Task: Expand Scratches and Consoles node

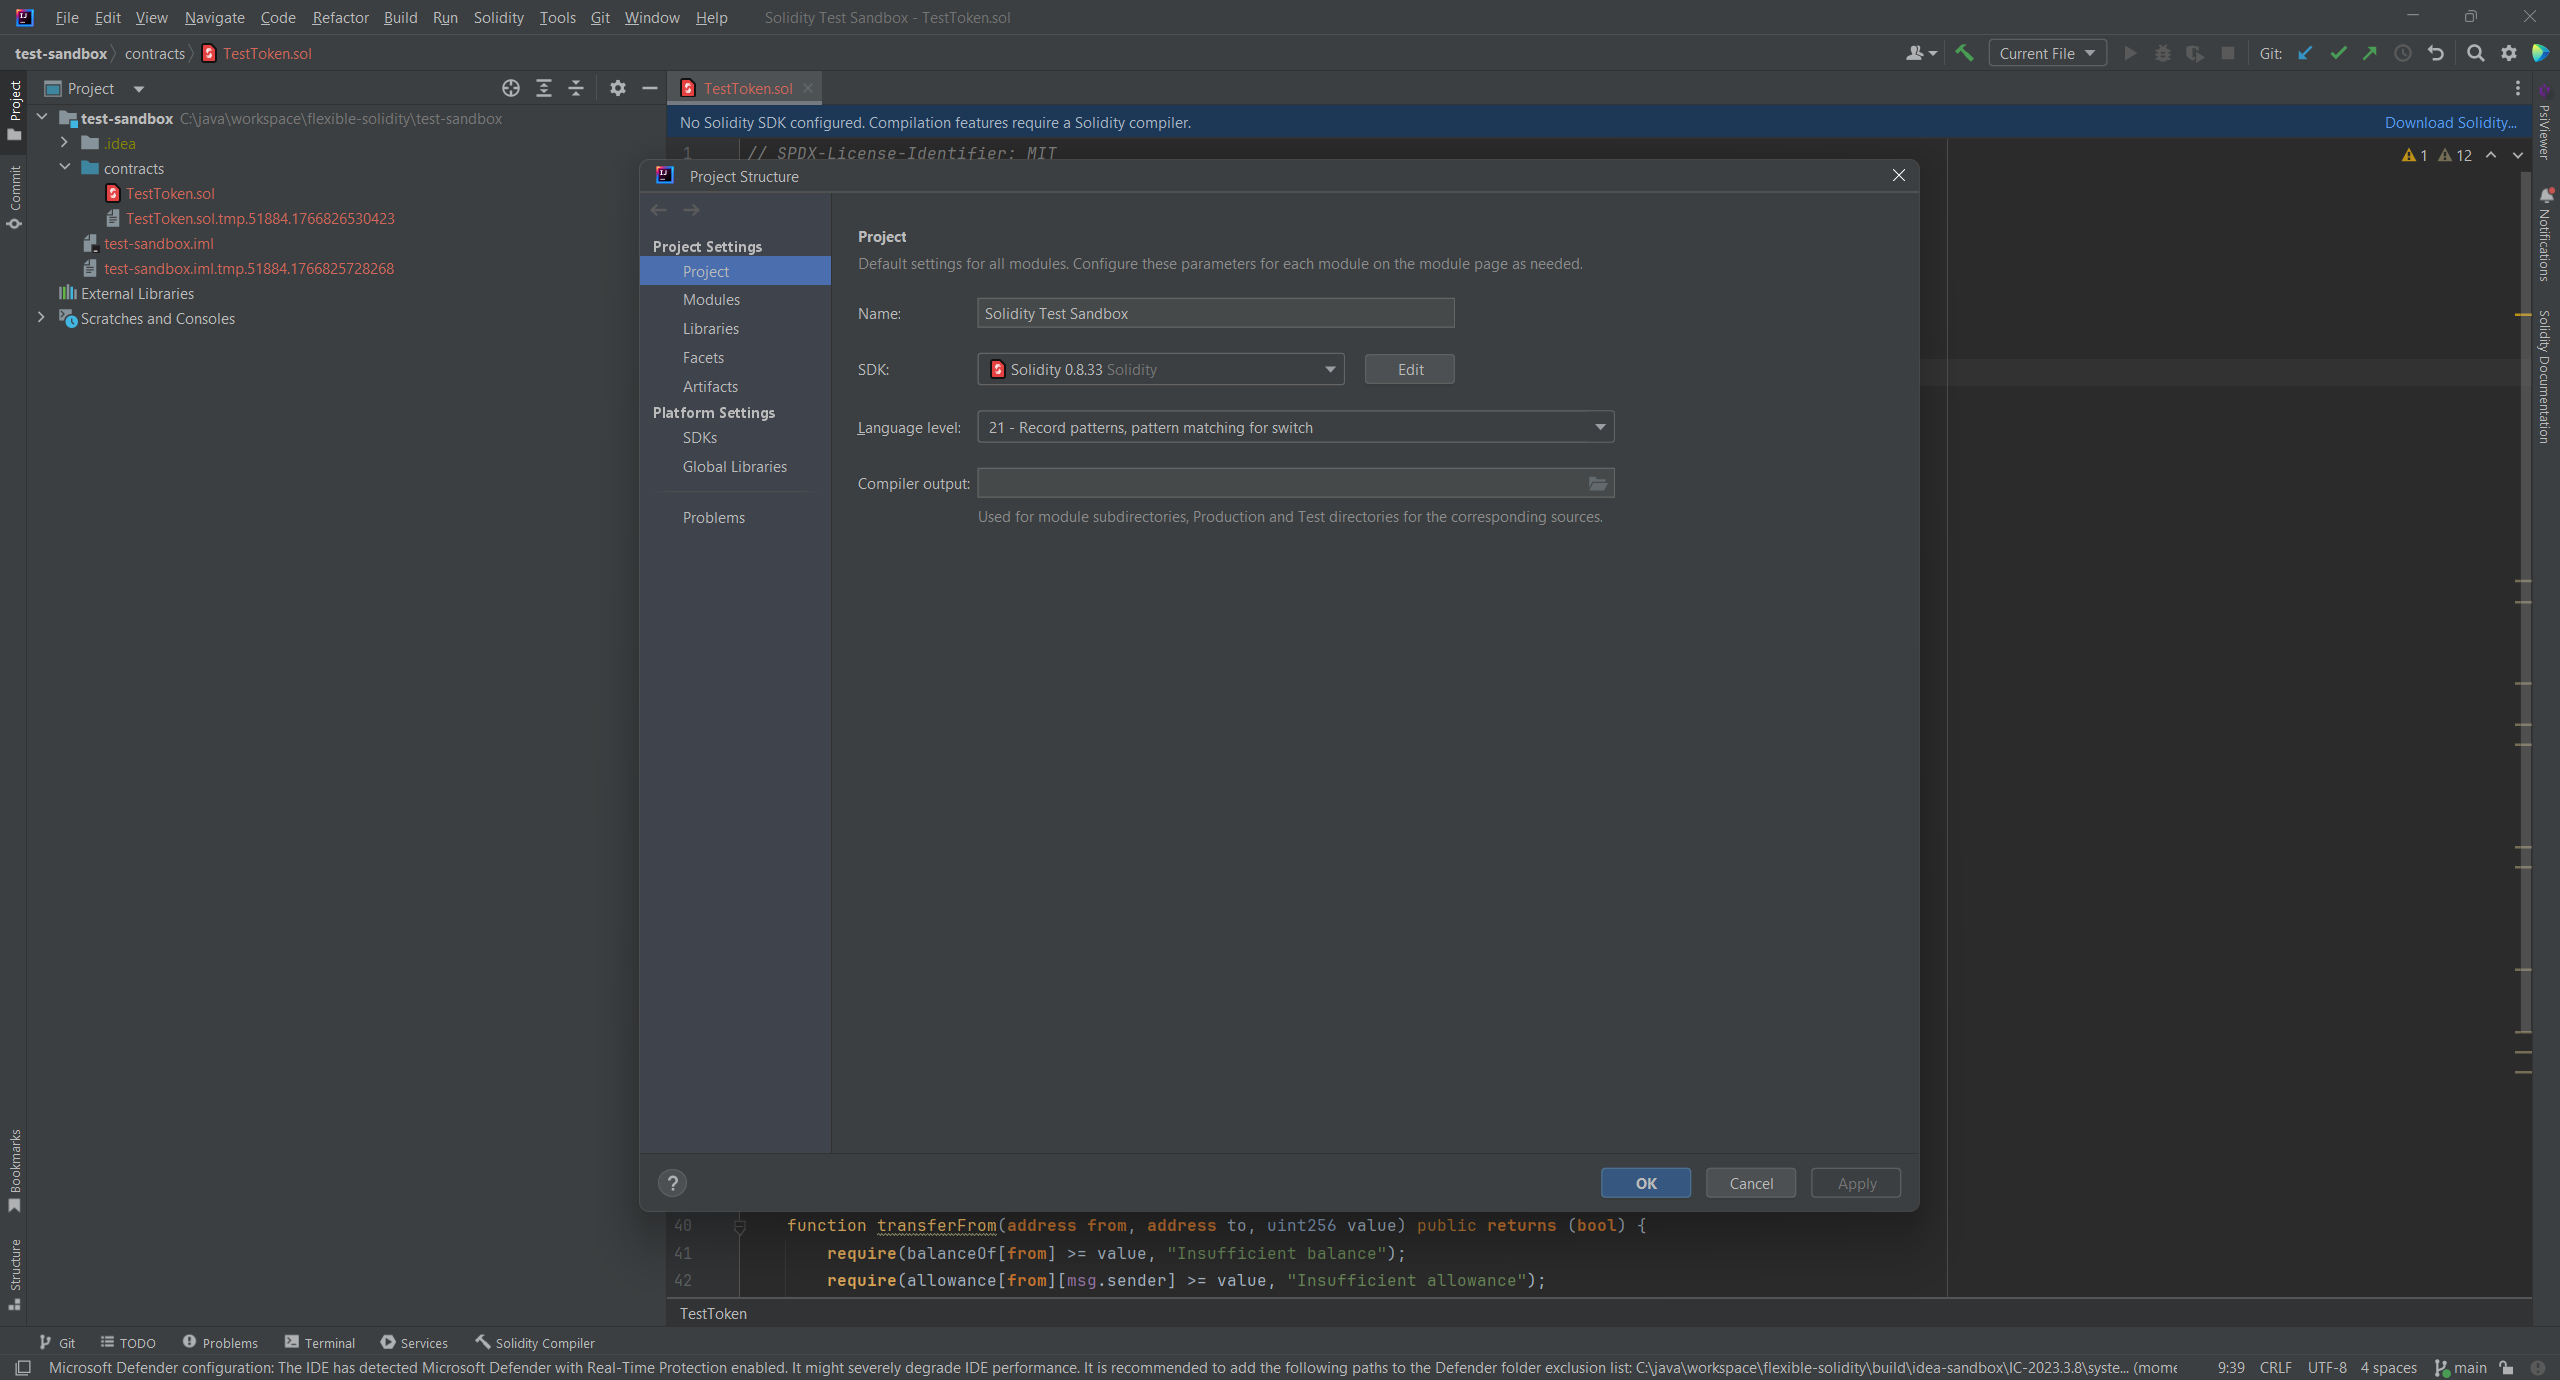Action: [x=42, y=318]
